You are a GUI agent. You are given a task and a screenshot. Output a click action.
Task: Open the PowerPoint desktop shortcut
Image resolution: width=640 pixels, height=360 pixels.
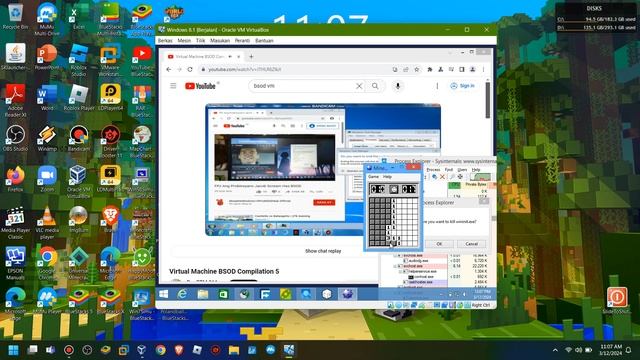(47, 58)
